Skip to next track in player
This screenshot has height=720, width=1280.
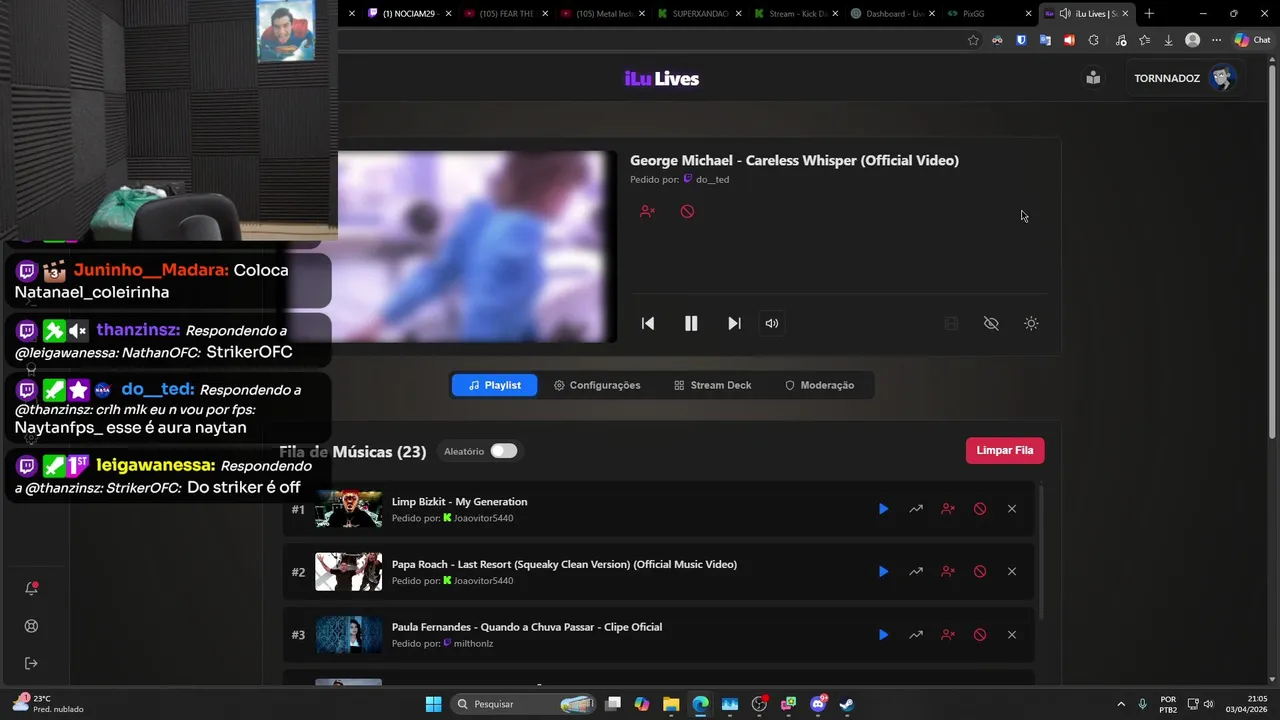point(734,323)
